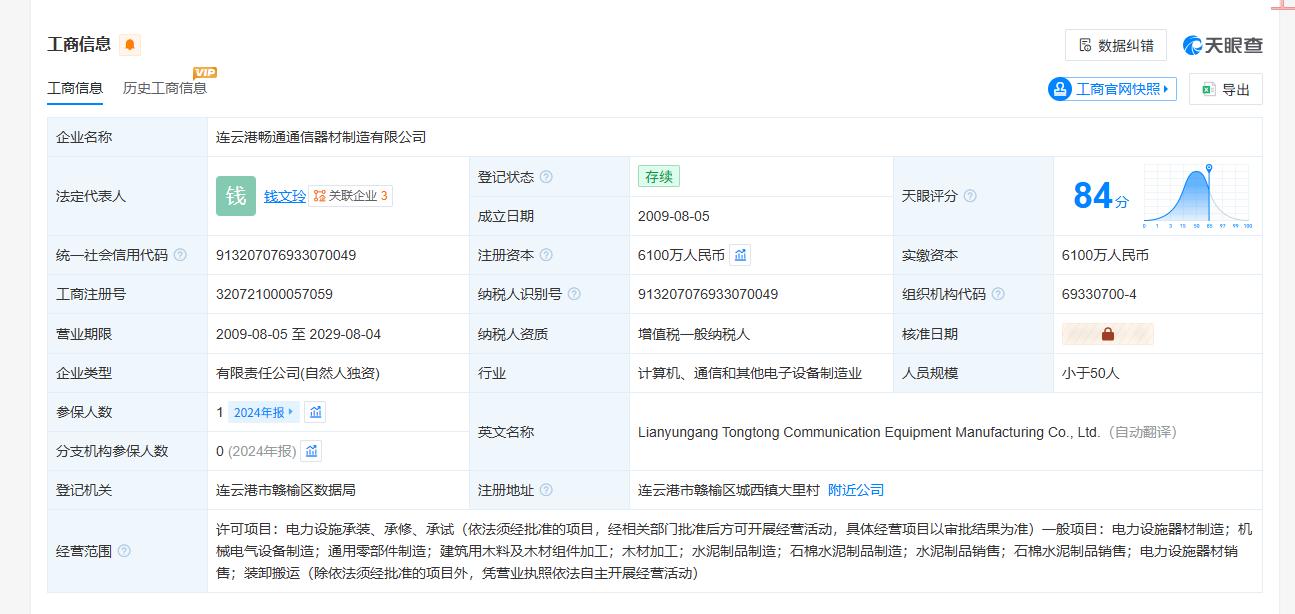Image resolution: width=1295 pixels, height=614 pixels.
Task: Open 附近公司 nearby companies link
Action: (856, 490)
